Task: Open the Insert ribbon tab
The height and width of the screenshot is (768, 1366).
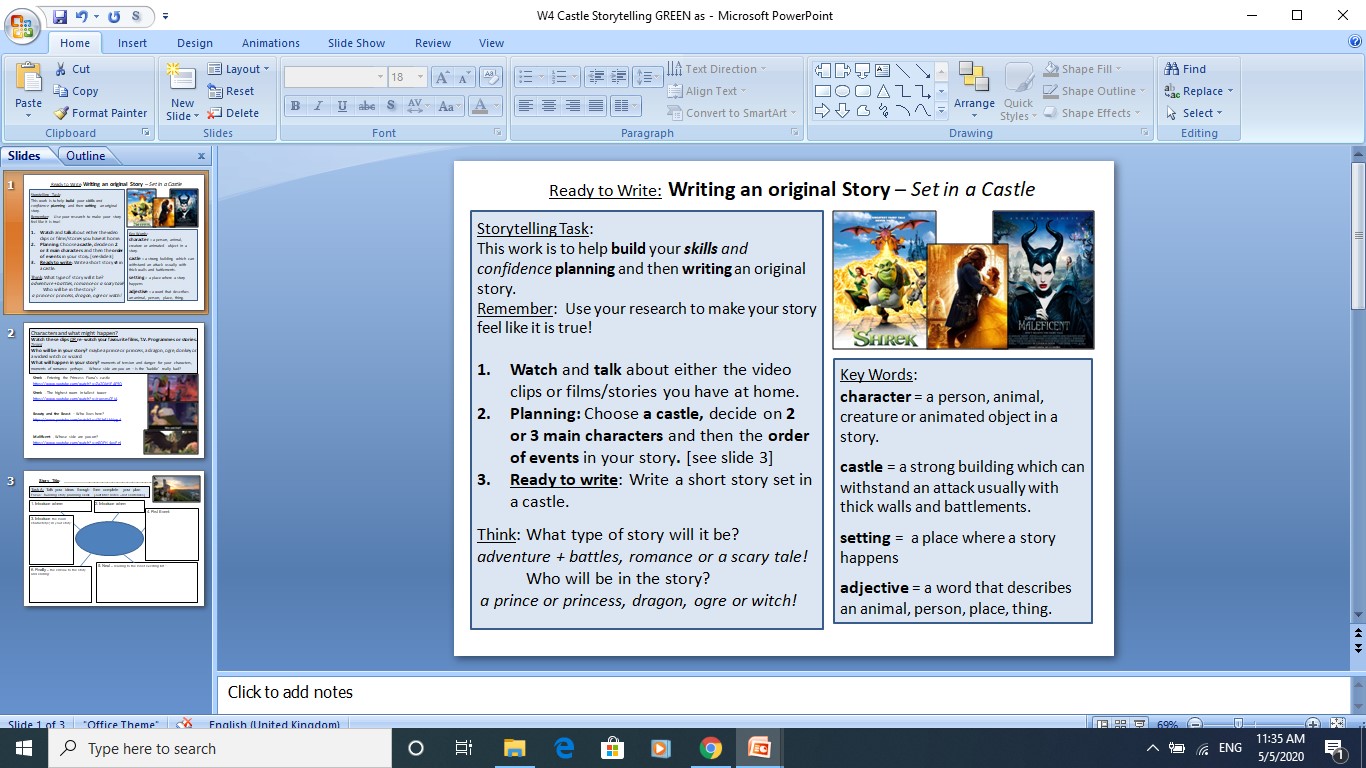Action: coord(132,43)
